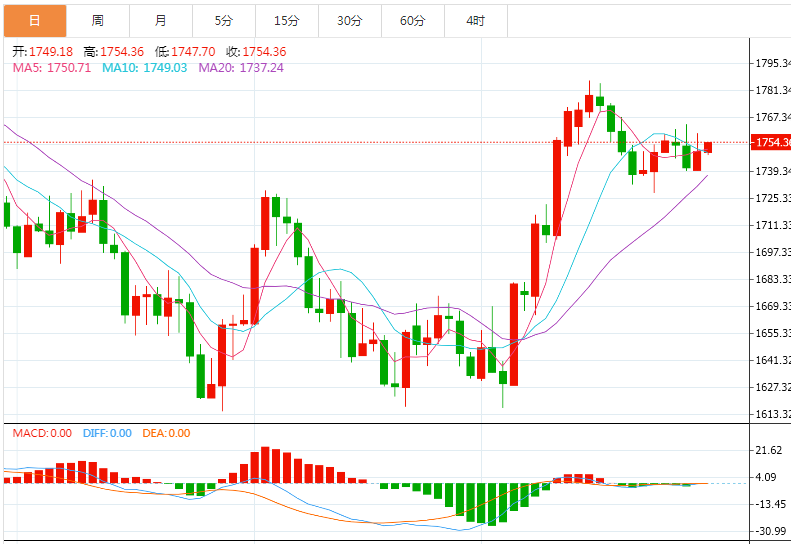Click the 1795.34 price axis label
Image resolution: width=791 pixels, height=544 pixels.
click(773, 64)
